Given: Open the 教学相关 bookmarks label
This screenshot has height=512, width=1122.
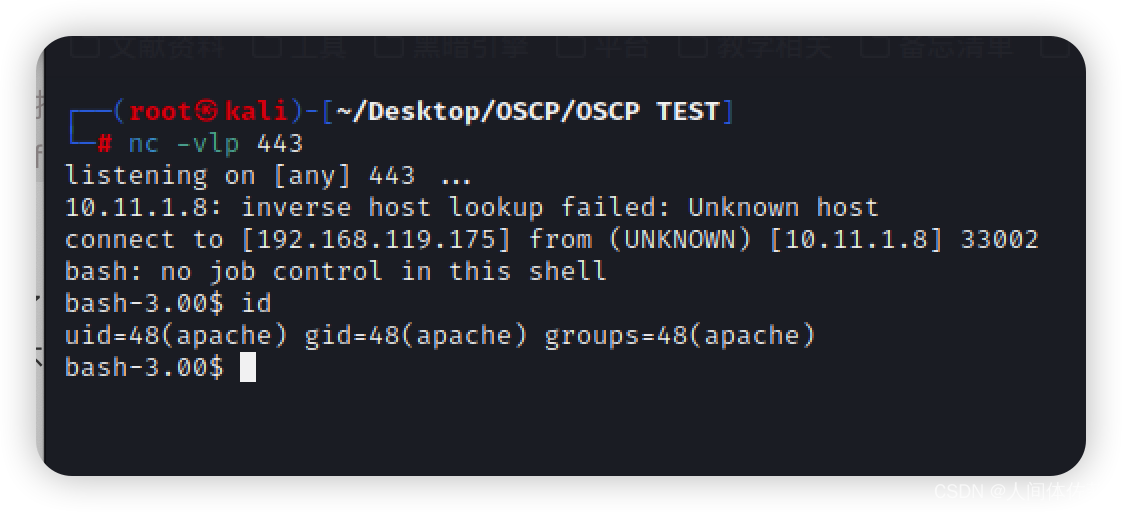Looking at the screenshot, I should tap(775, 46).
